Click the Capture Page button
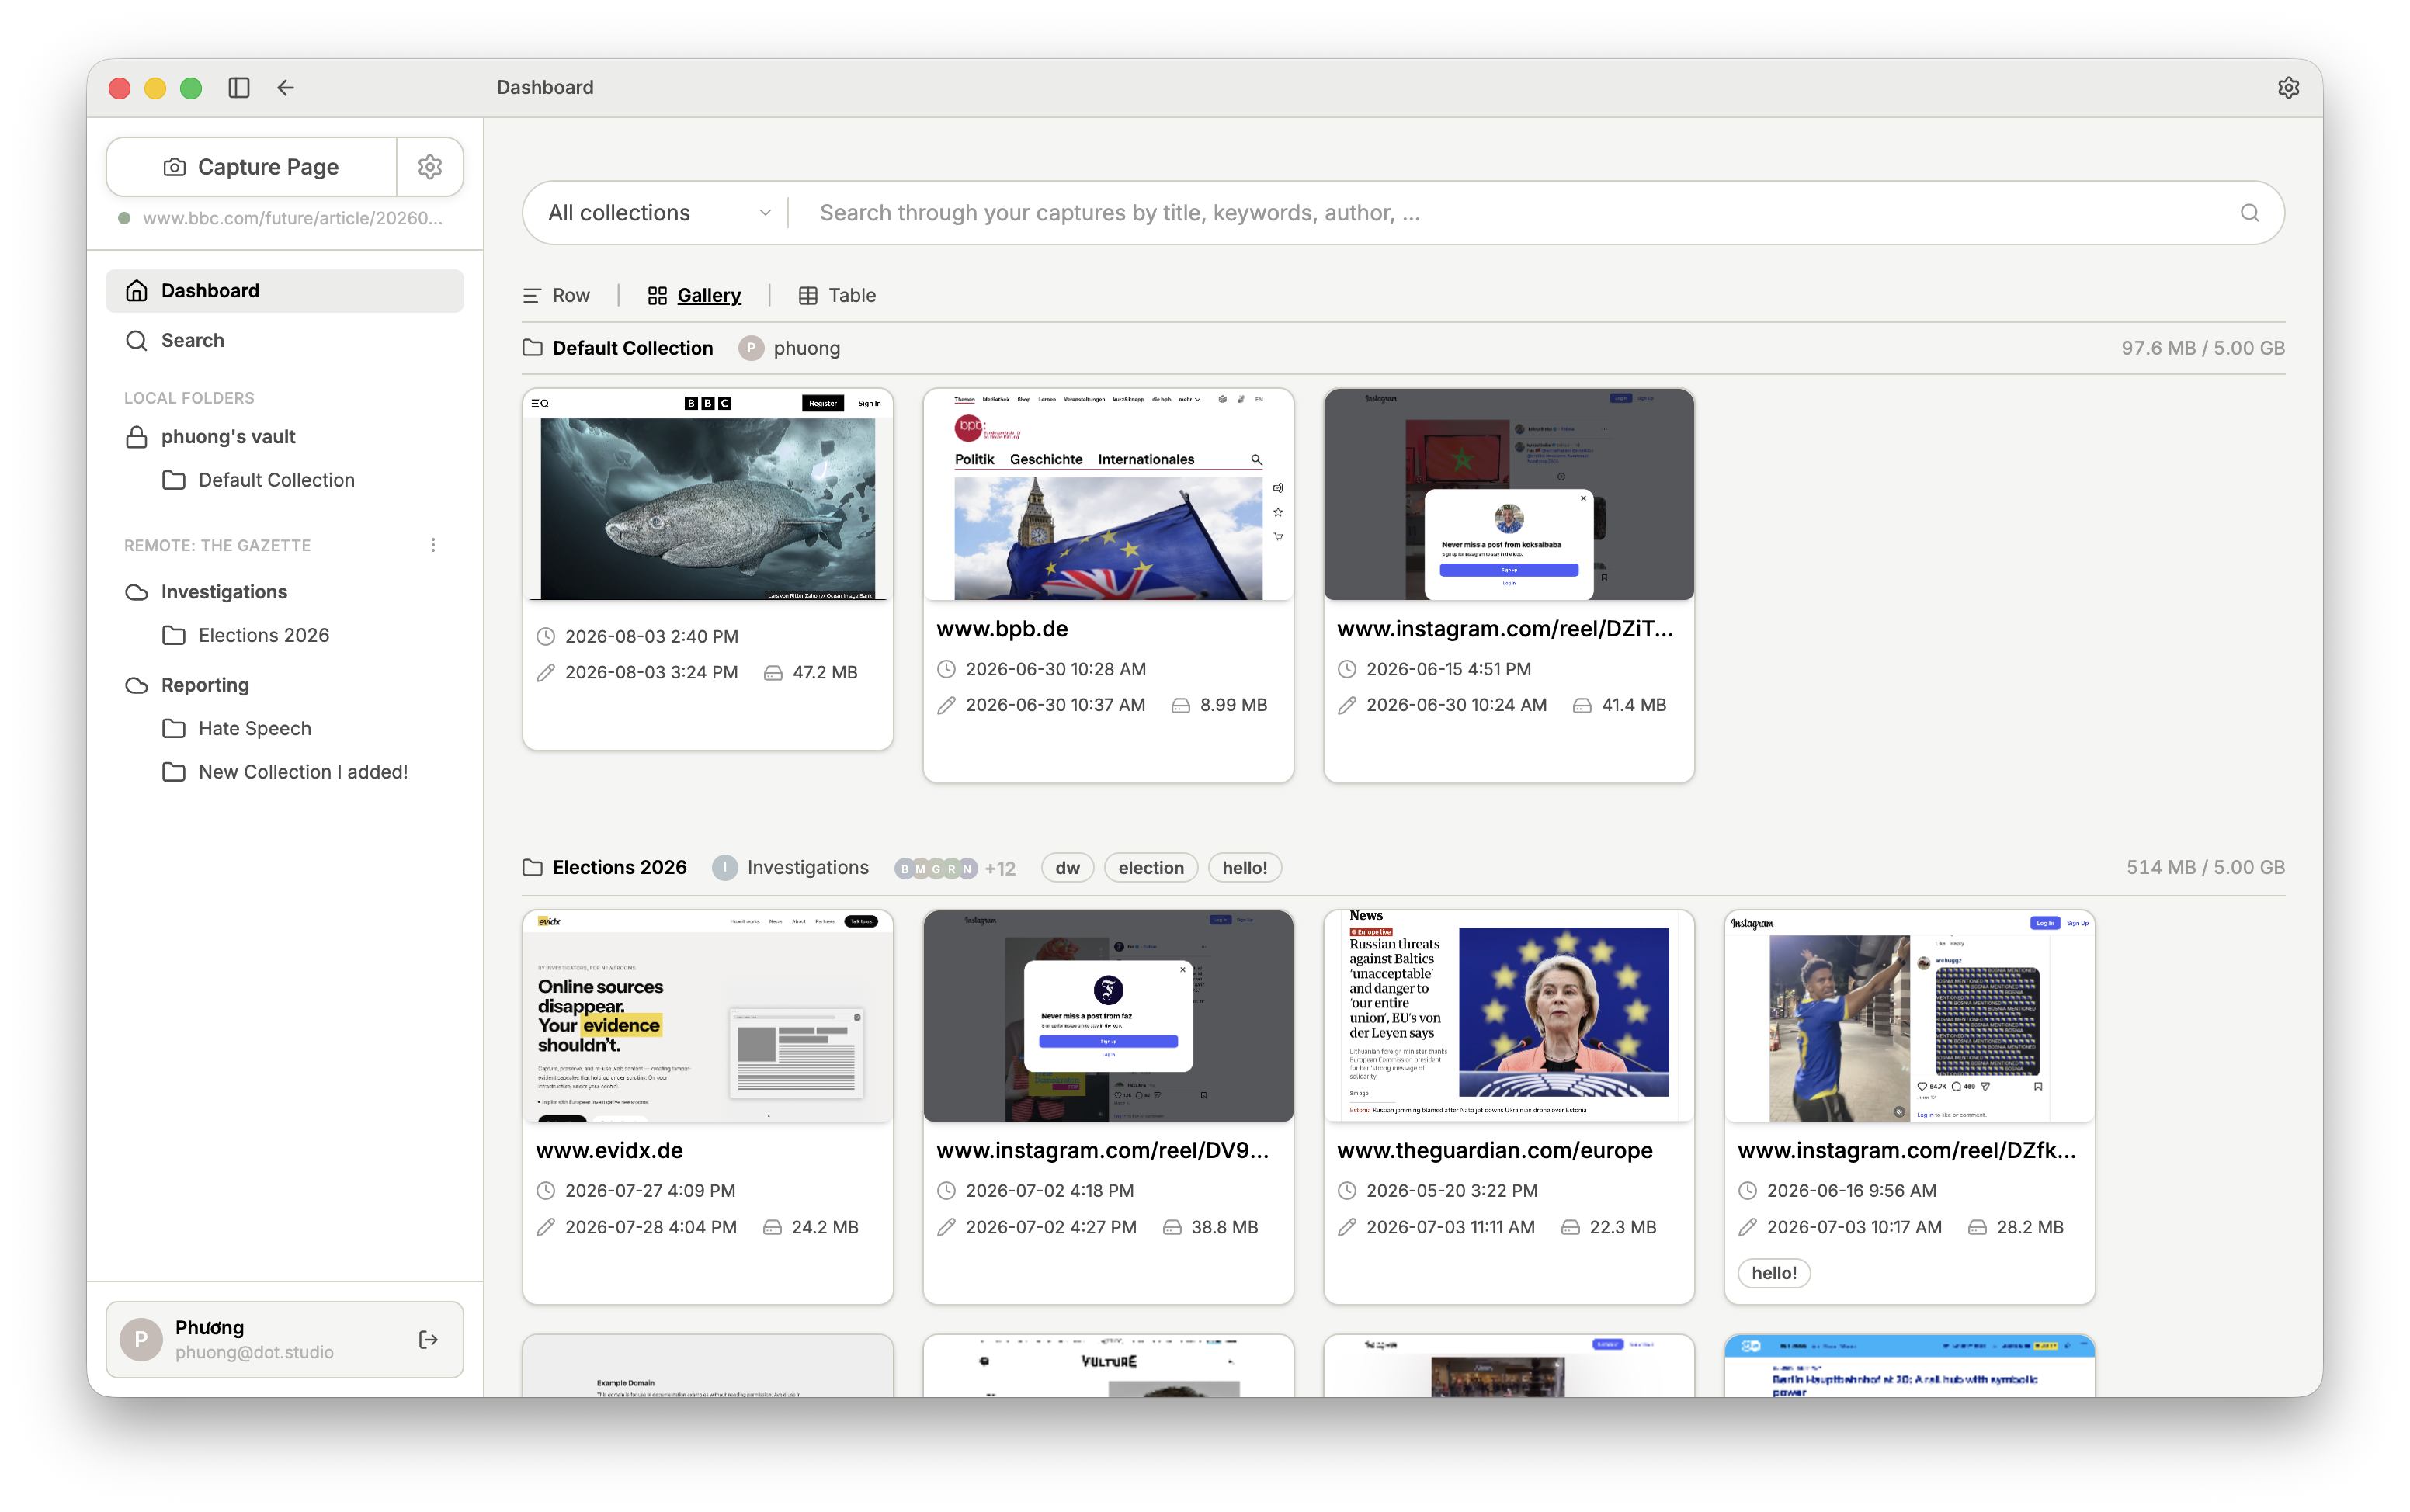The width and height of the screenshot is (2410, 1512). click(251, 167)
